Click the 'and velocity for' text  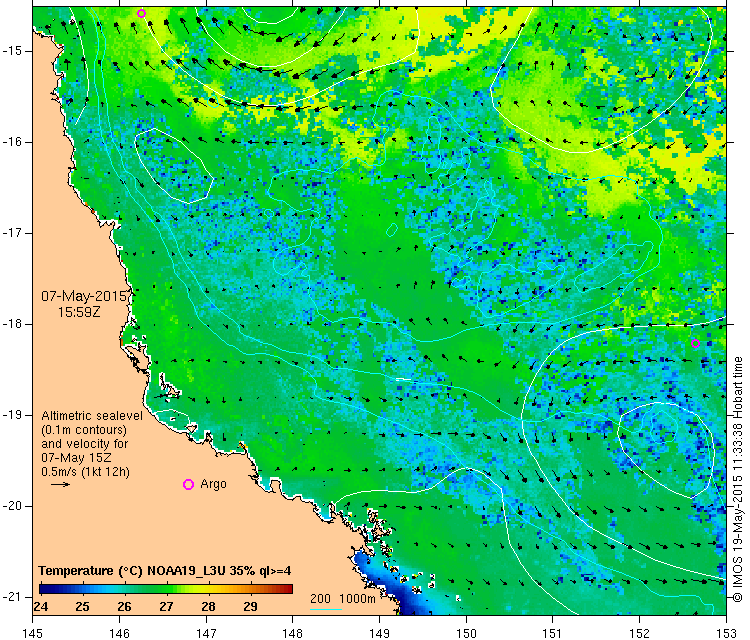pos(85,443)
